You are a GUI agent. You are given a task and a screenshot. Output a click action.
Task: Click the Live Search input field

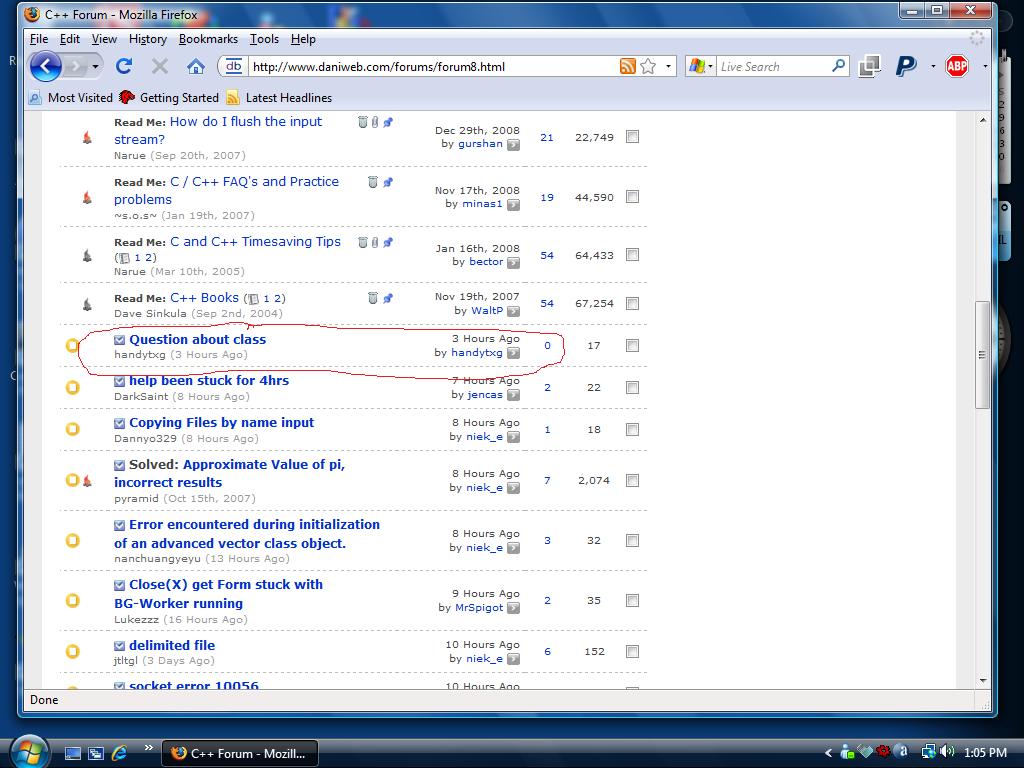pos(773,67)
